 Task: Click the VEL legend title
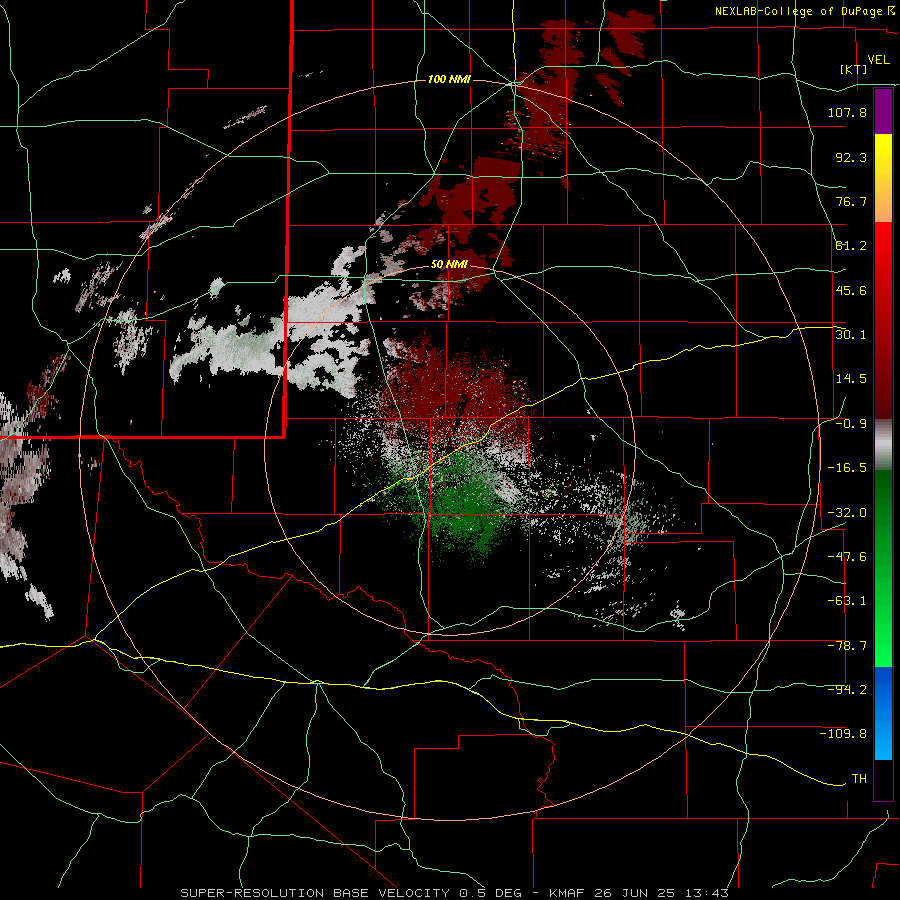[878, 60]
